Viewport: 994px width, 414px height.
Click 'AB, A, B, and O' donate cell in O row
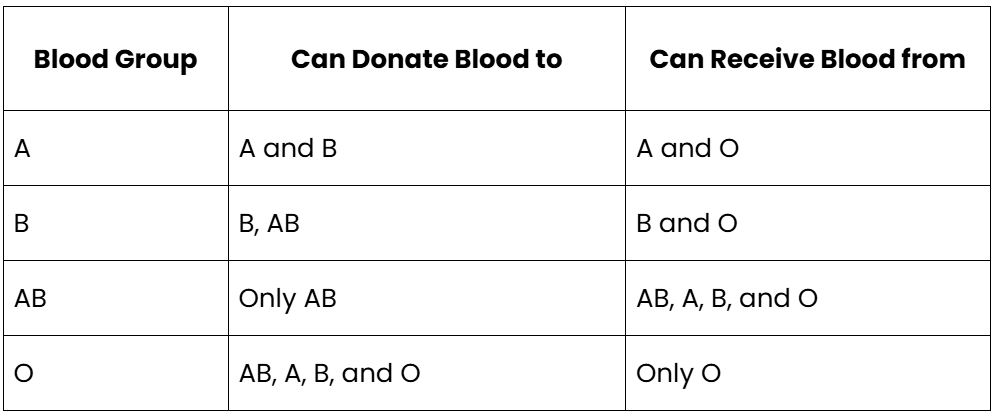coord(427,373)
